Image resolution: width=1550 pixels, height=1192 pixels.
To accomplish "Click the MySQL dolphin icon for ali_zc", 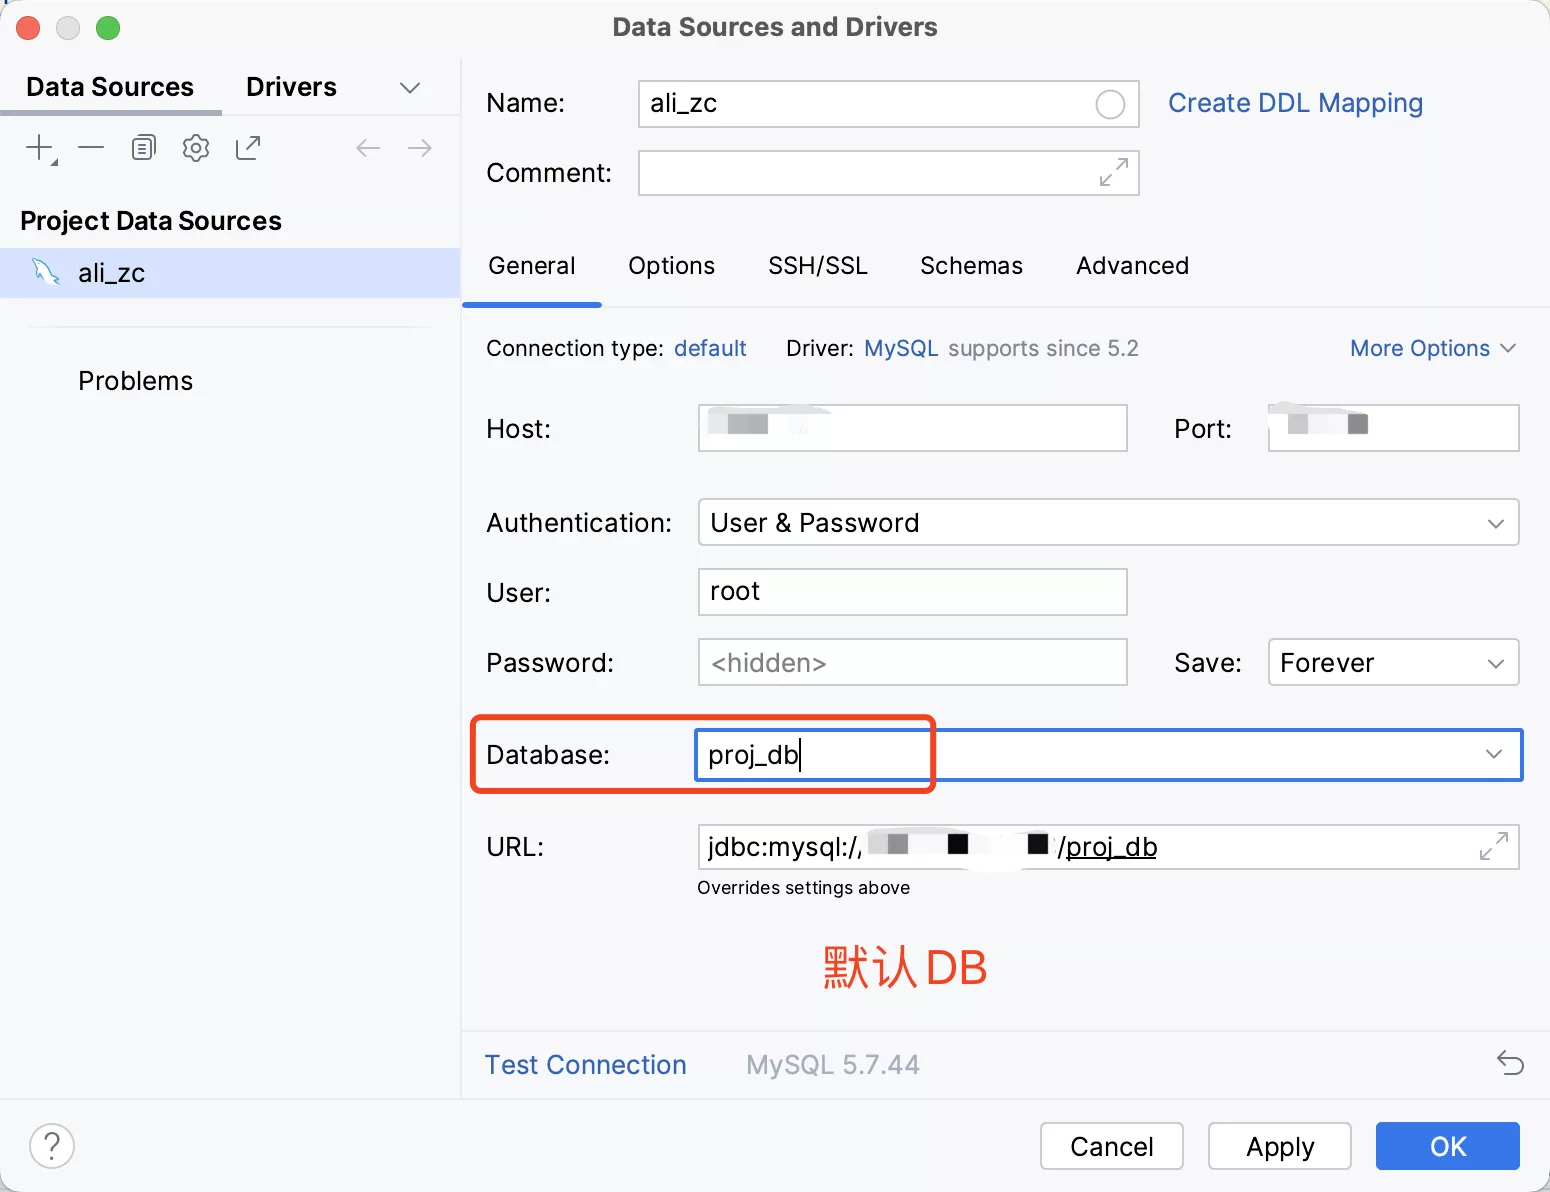I will (x=46, y=272).
